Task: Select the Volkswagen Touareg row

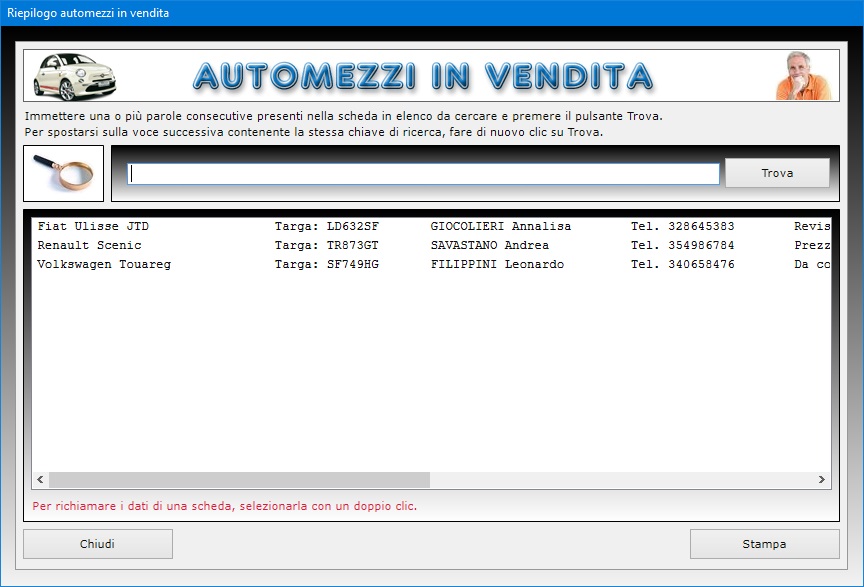Action: pos(431,265)
